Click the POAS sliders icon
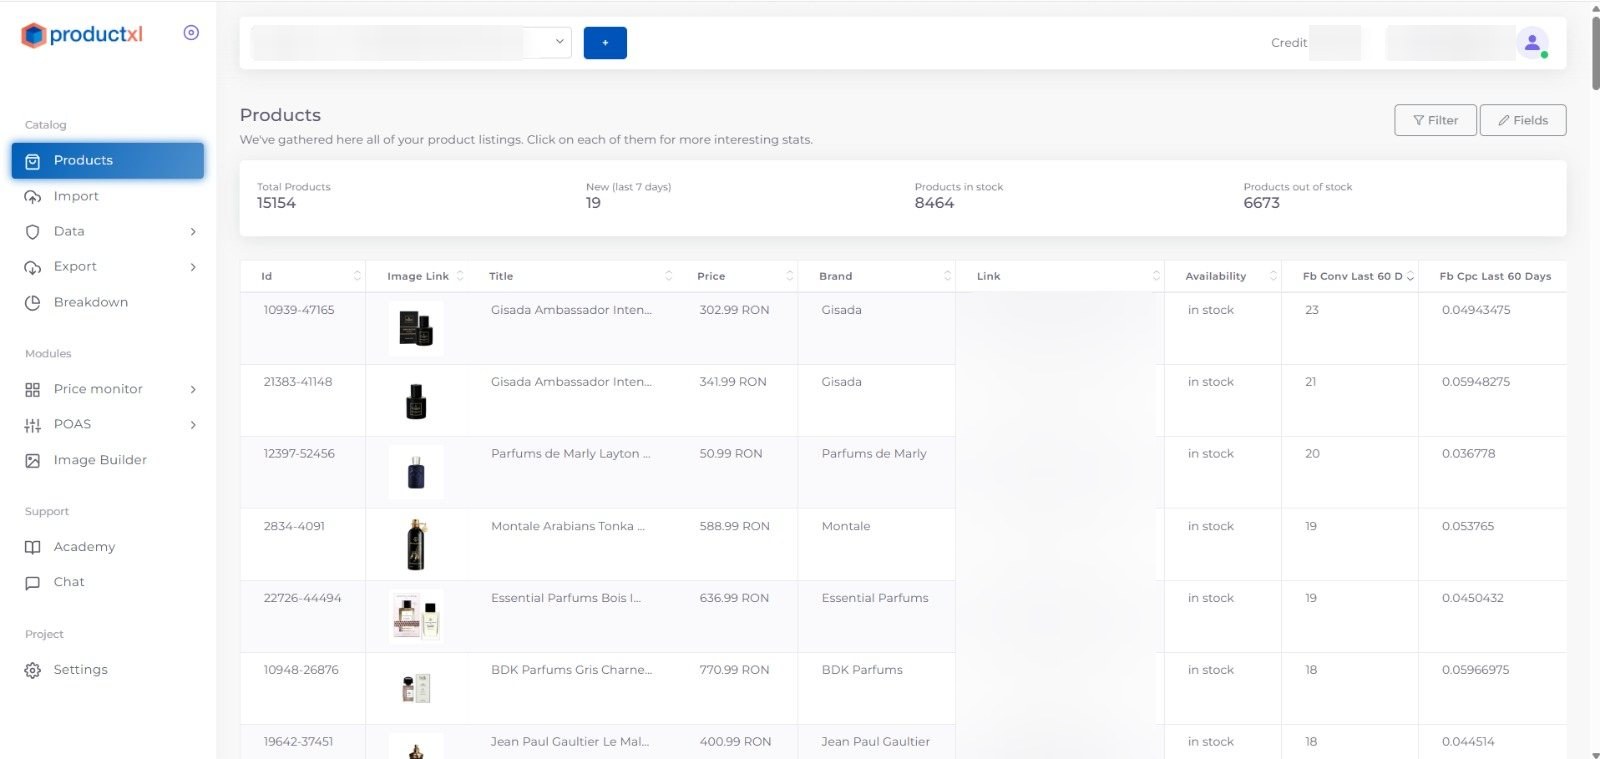This screenshot has width=1600, height=759. coord(33,425)
